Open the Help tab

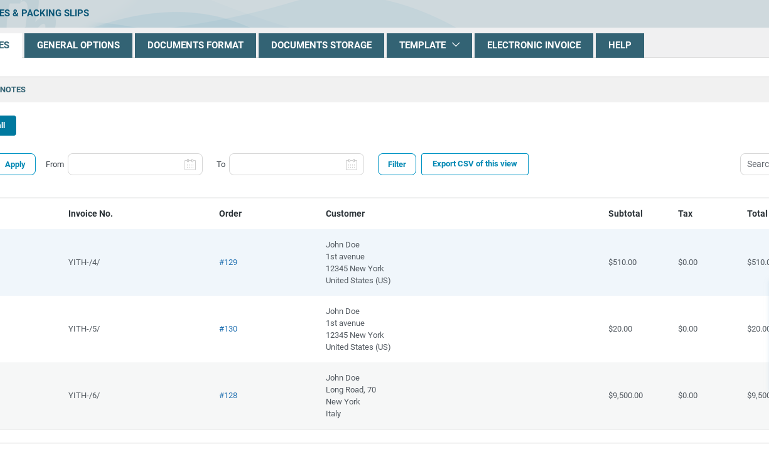coord(619,45)
